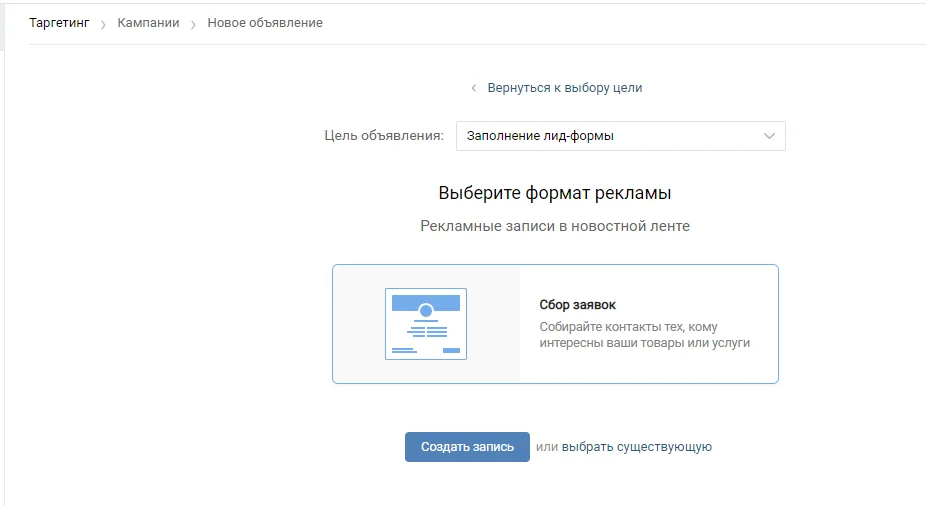Viewport: 926px width, 506px height.
Task: Click the back chevron before Вернуться
Action: [474, 88]
